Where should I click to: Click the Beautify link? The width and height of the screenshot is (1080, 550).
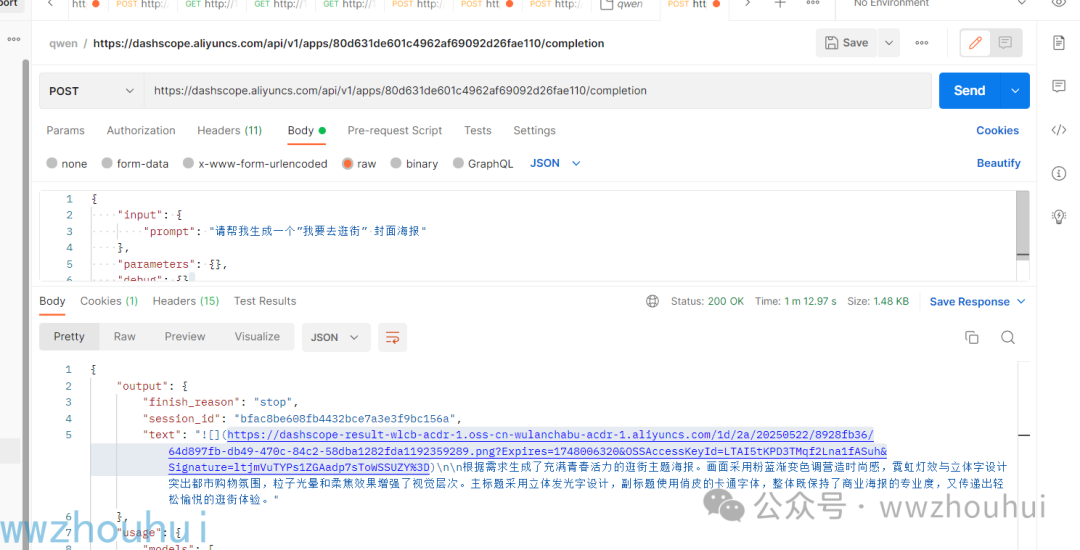(x=999, y=163)
